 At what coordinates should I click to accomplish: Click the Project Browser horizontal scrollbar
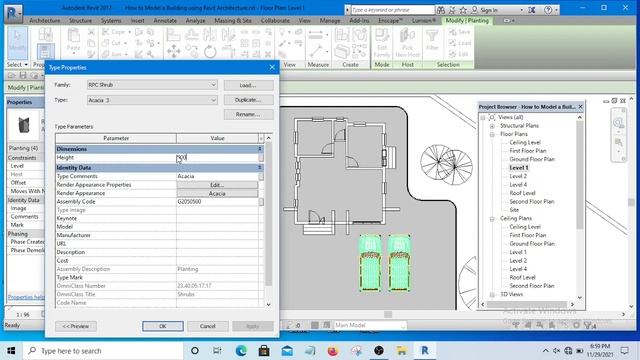(x=527, y=304)
